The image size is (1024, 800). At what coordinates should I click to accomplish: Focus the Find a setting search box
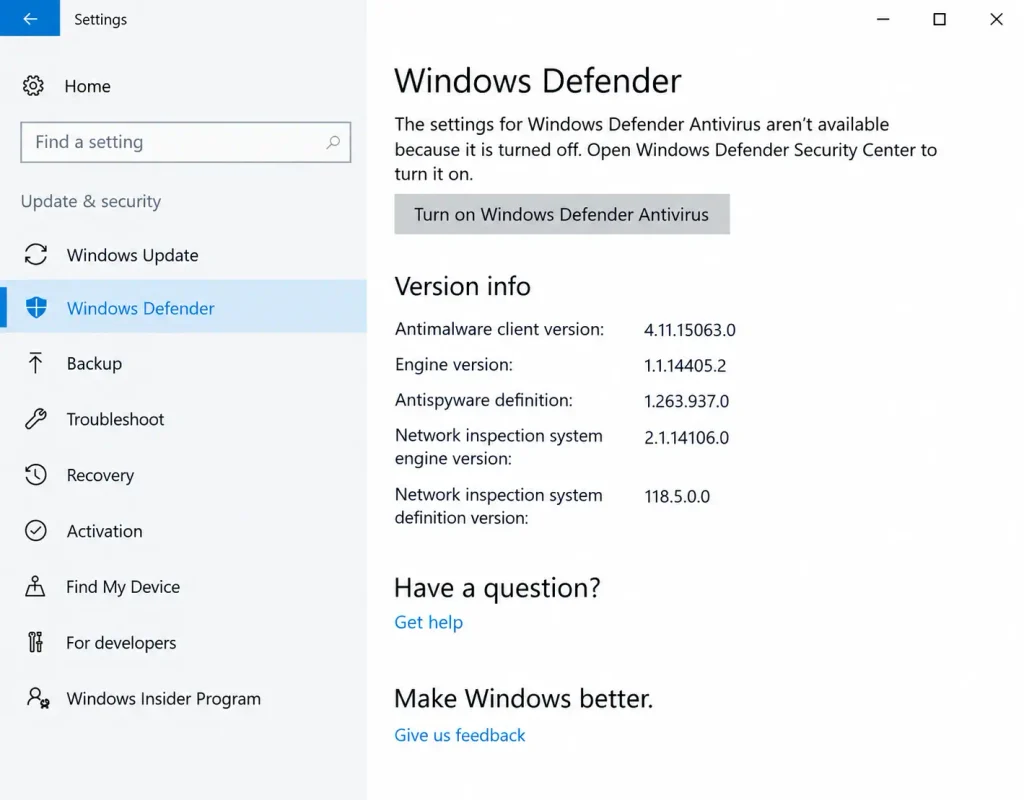pyautogui.click(x=185, y=142)
